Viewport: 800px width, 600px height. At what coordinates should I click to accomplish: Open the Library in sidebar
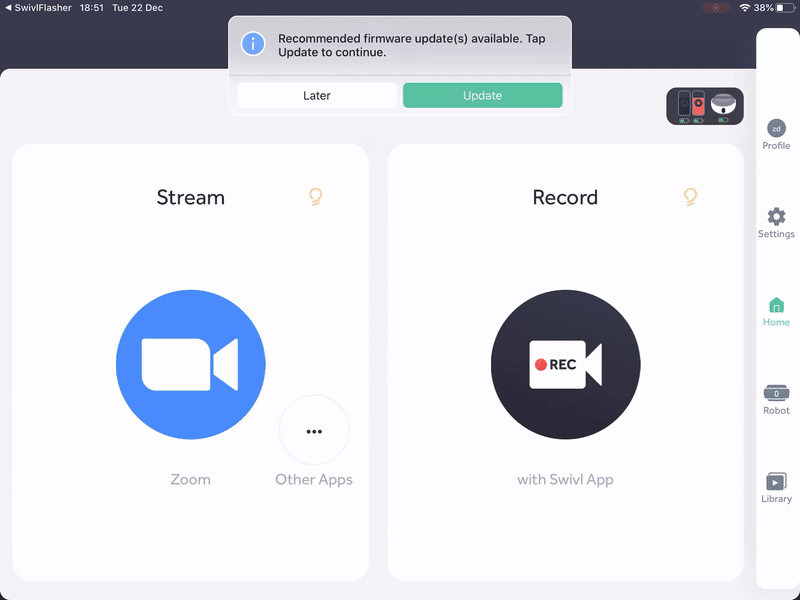pos(776,488)
